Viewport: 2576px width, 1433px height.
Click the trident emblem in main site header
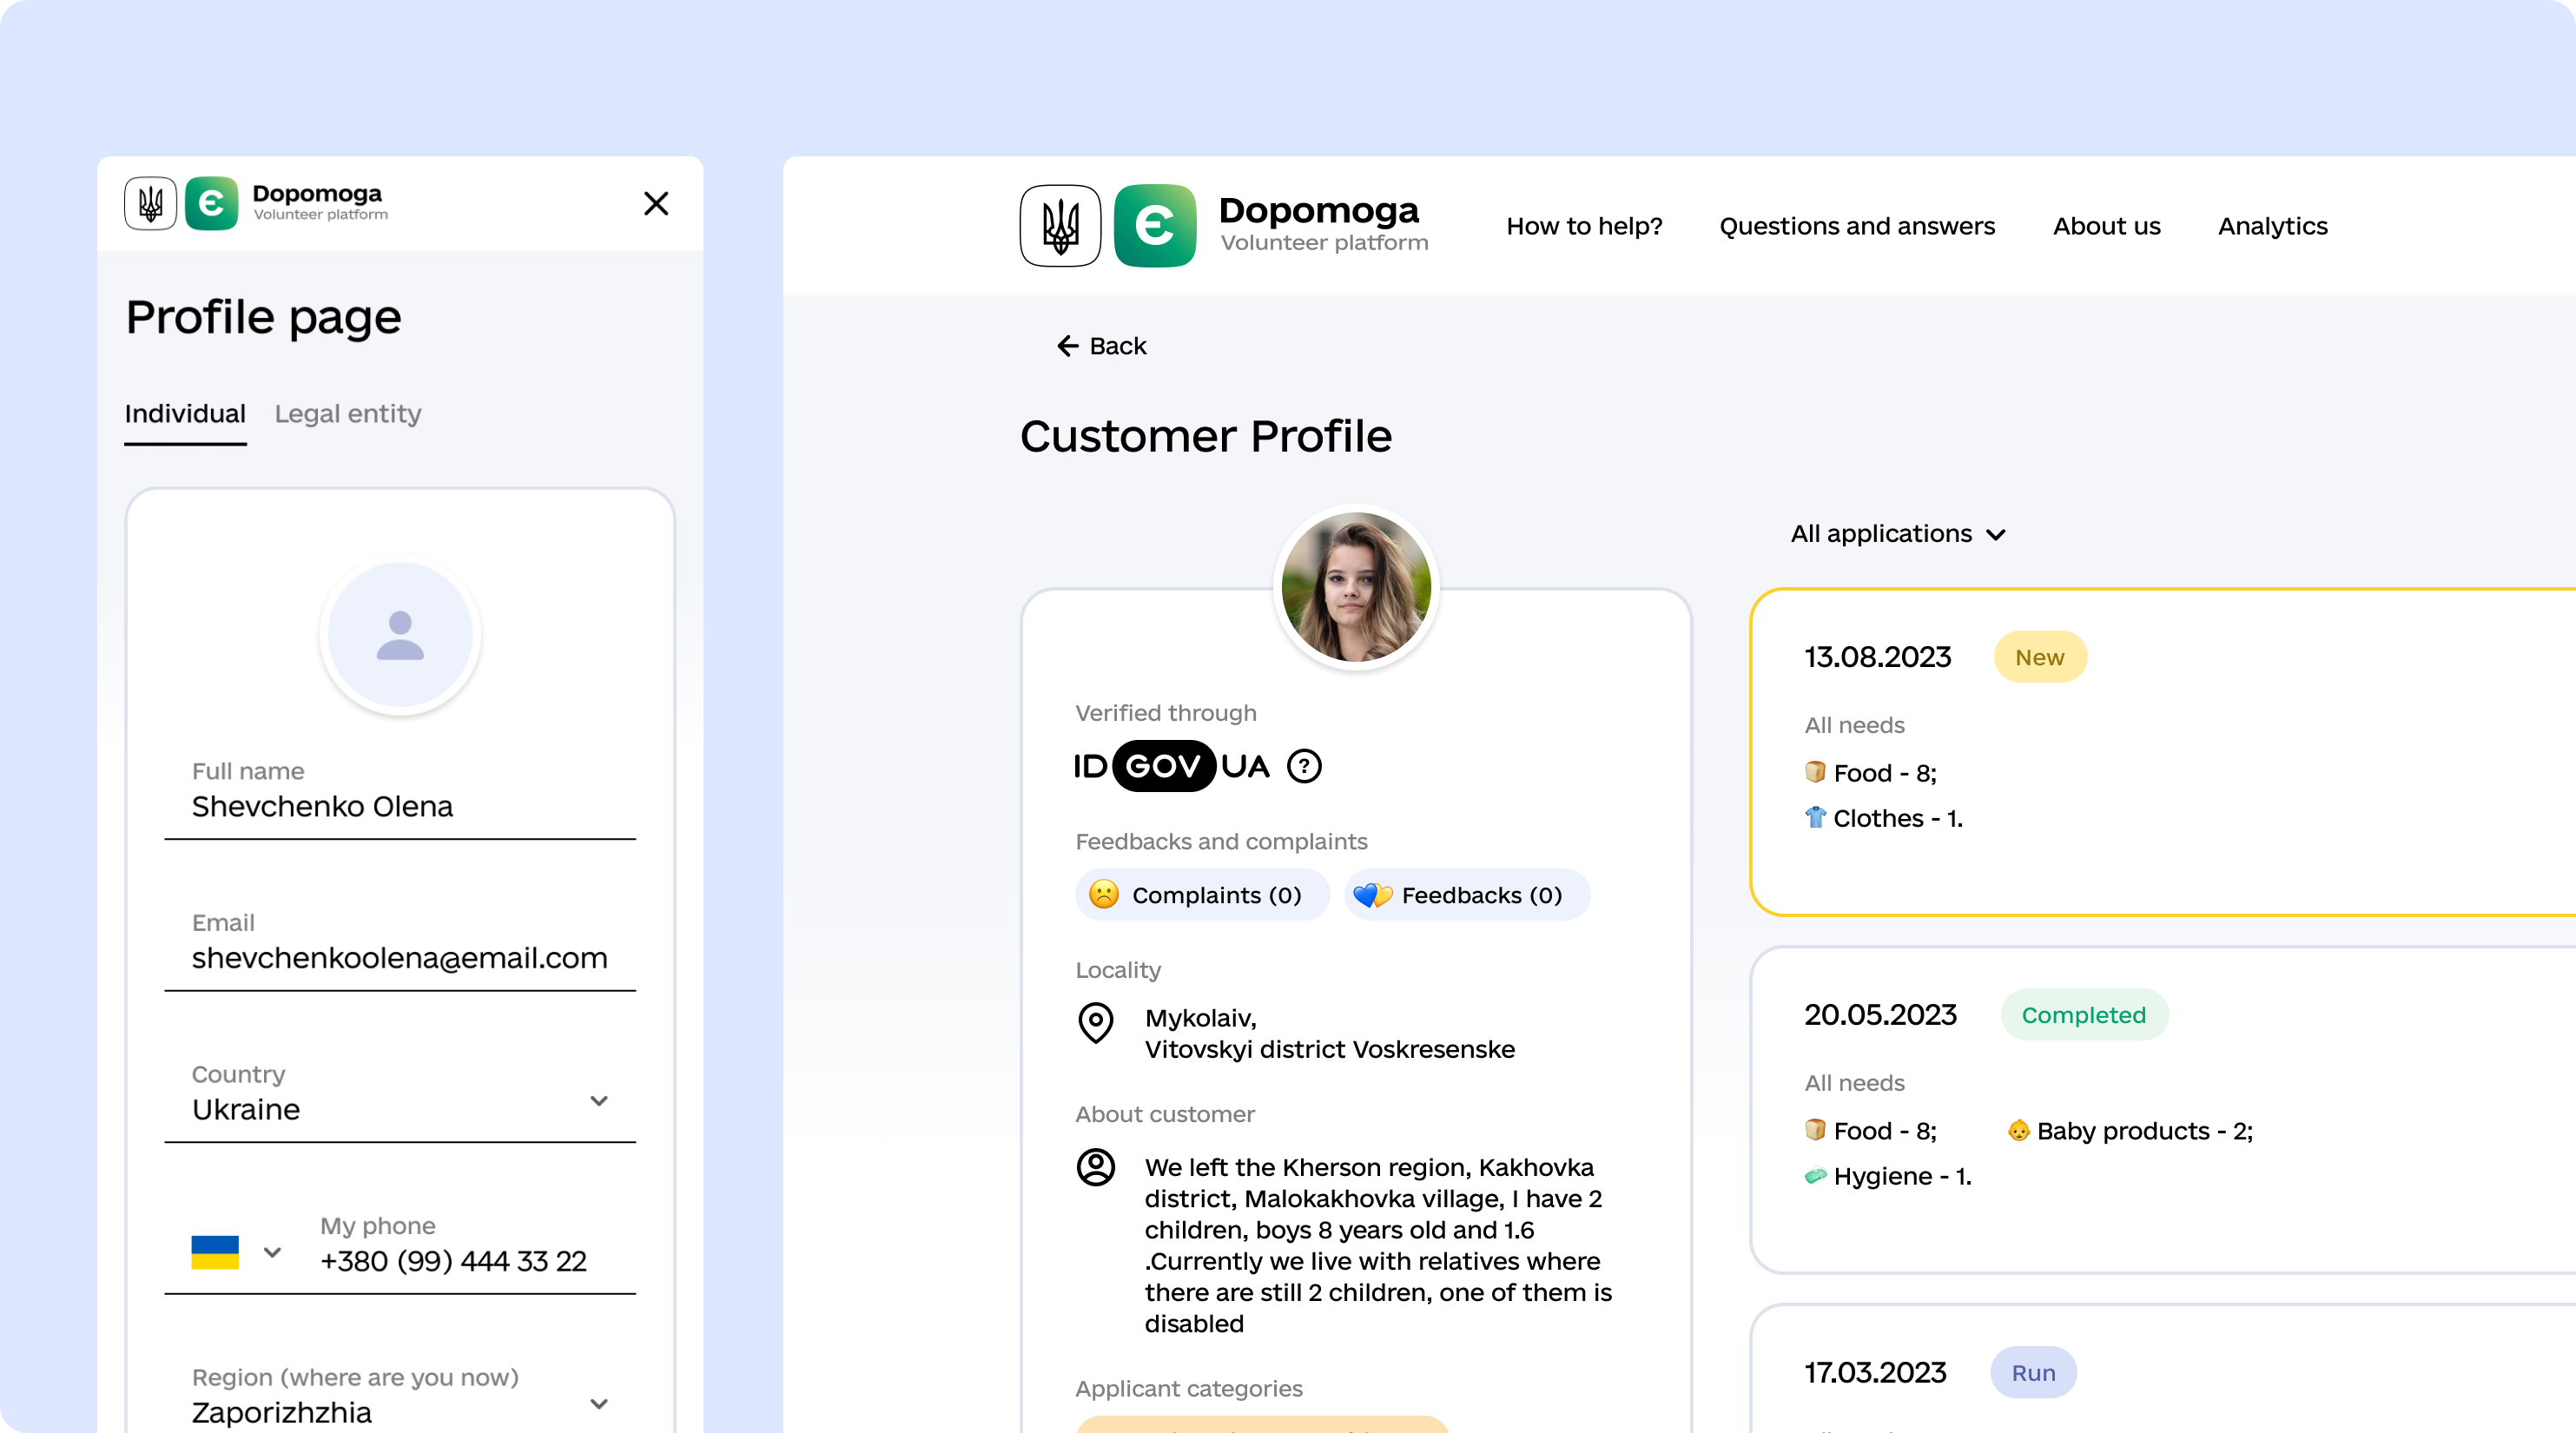click(x=1060, y=226)
